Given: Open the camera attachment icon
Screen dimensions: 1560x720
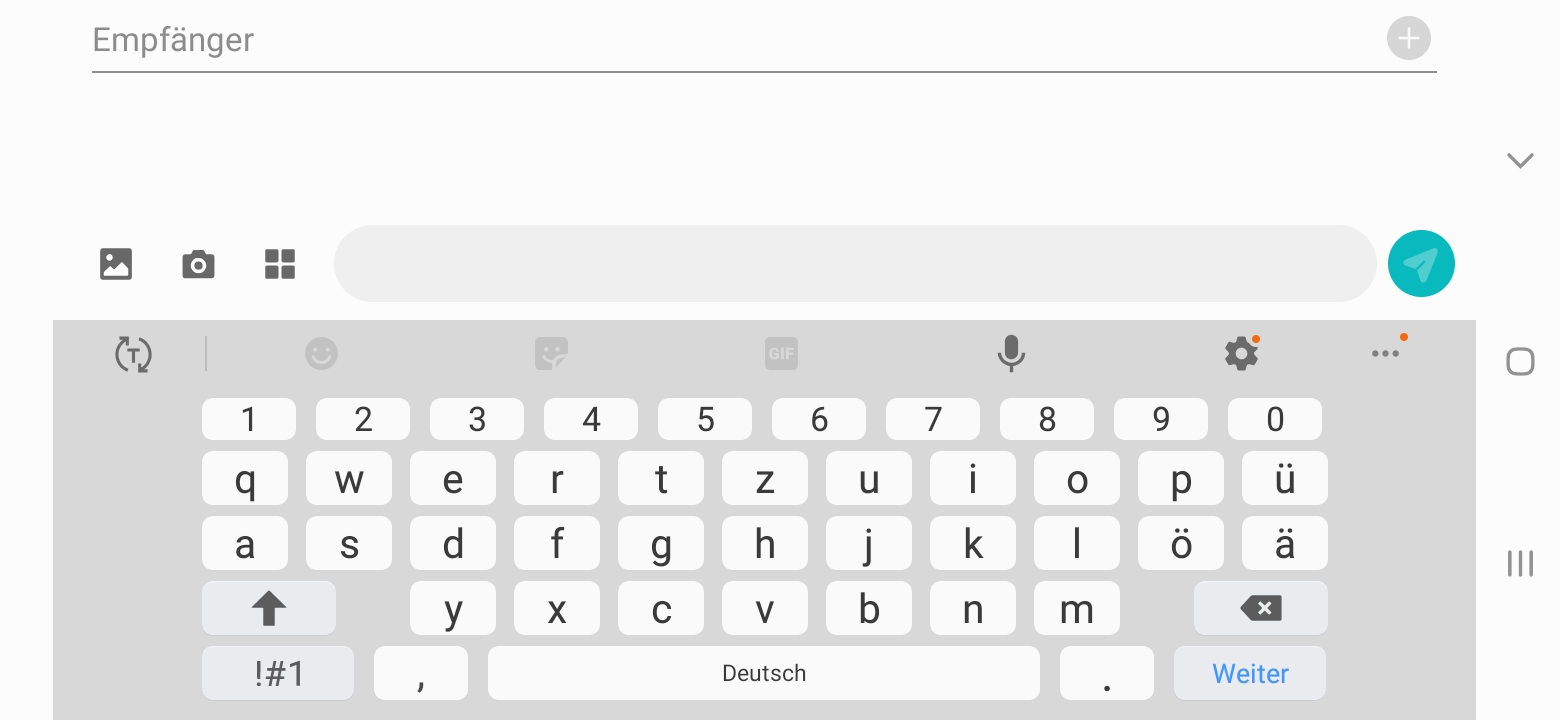Looking at the screenshot, I should click(198, 264).
